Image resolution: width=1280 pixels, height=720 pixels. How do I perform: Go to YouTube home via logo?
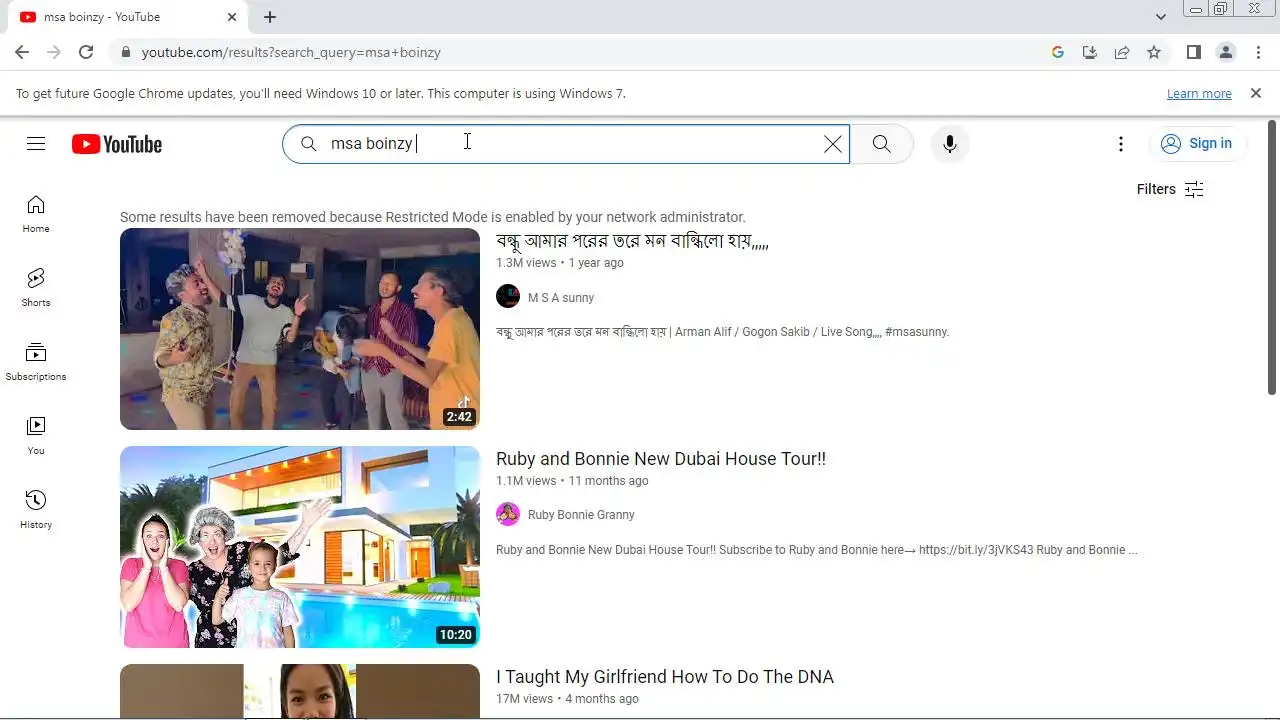[117, 144]
